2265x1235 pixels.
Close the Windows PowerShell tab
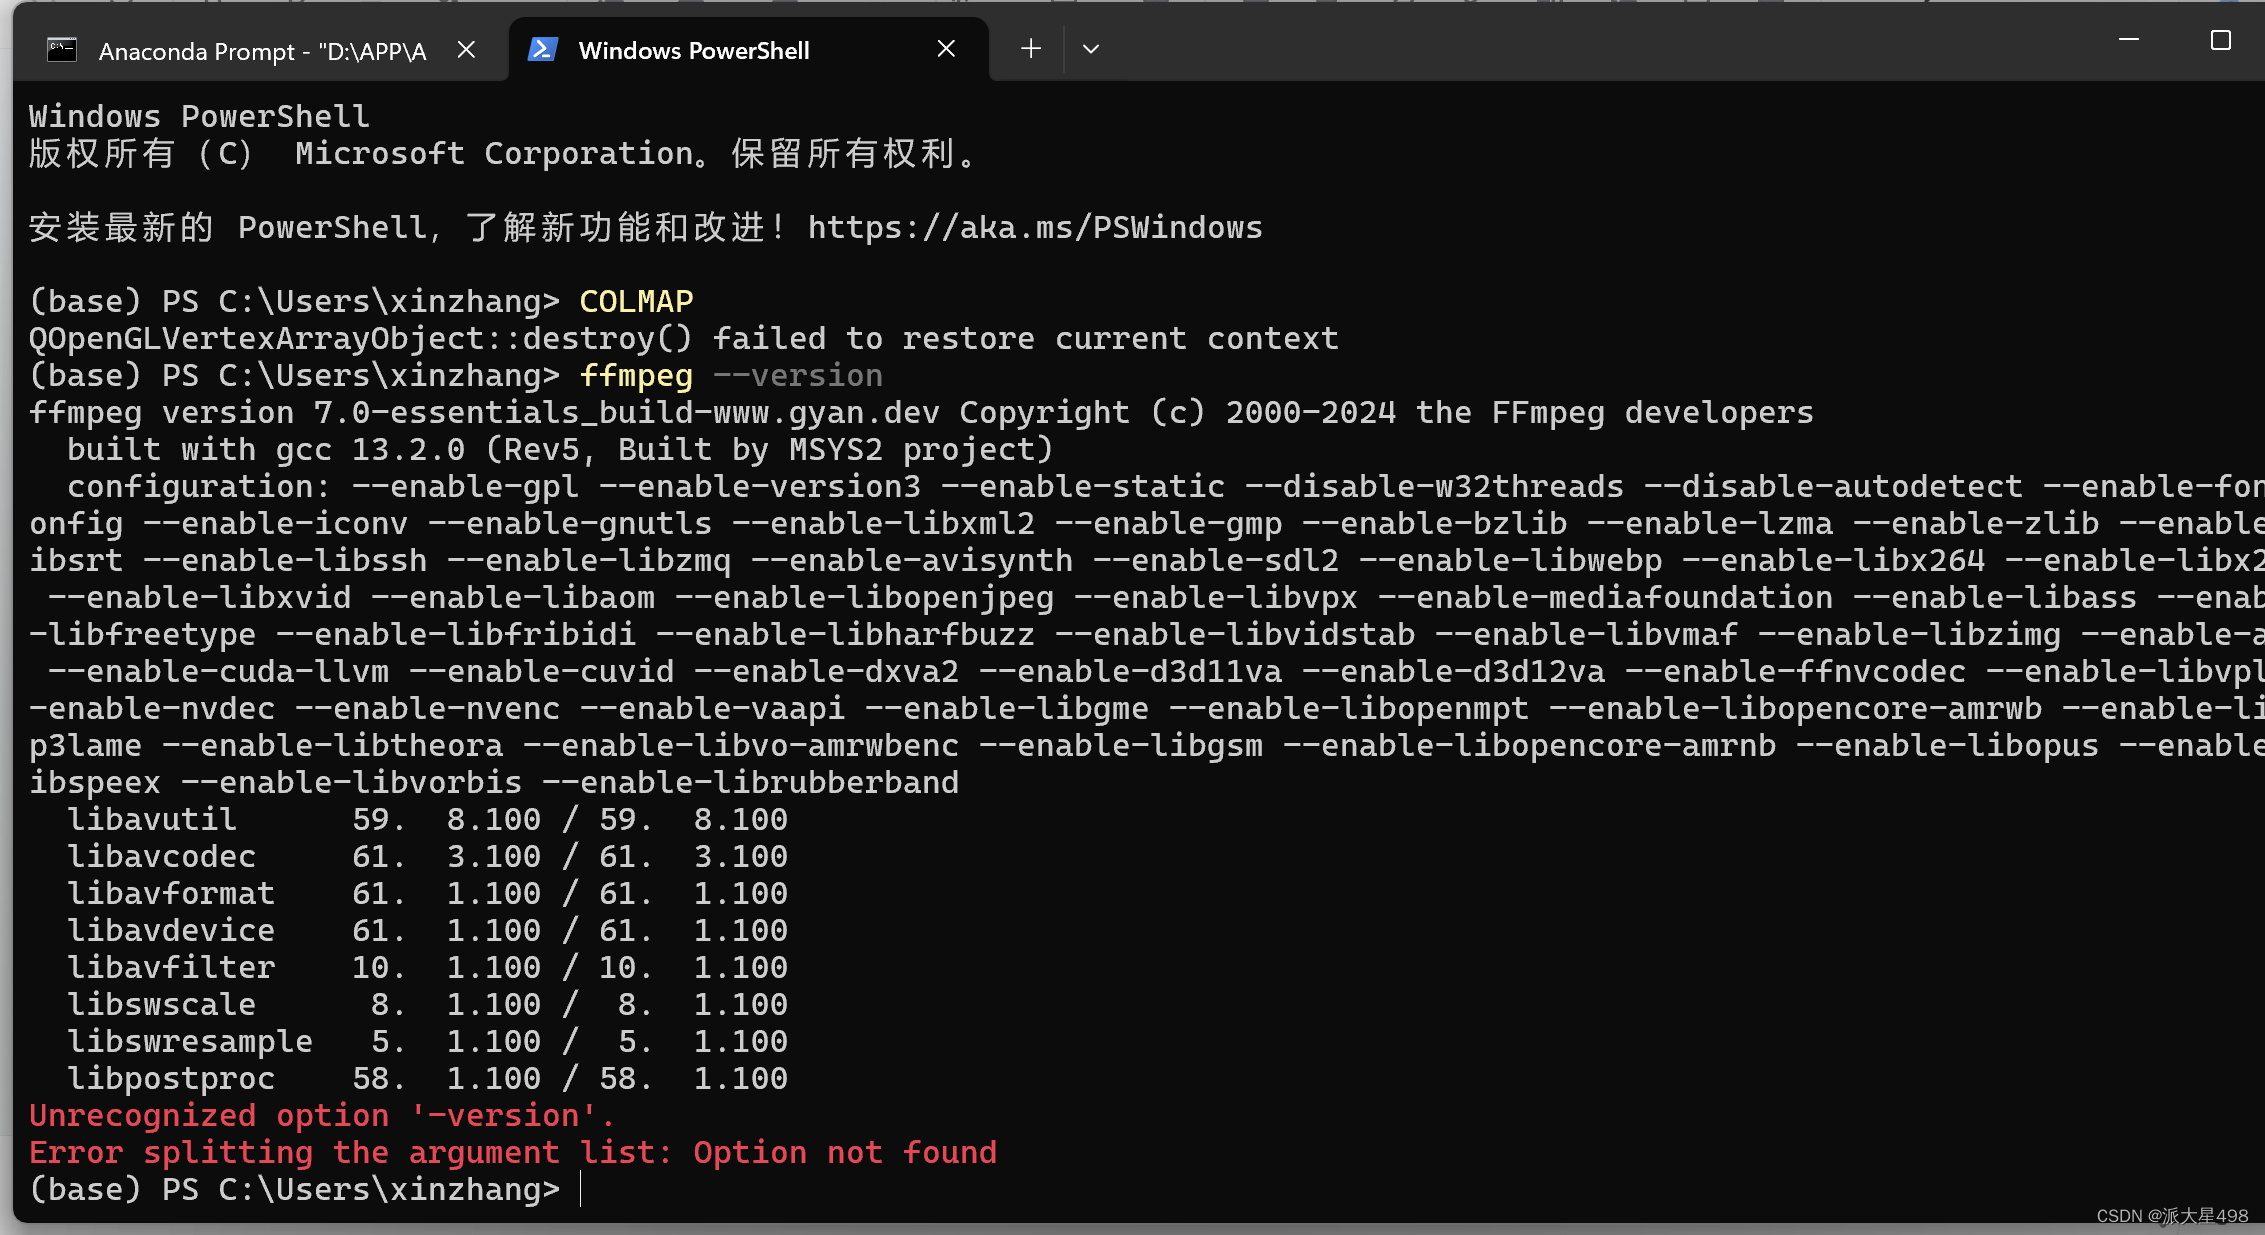click(x=946, y=49)
